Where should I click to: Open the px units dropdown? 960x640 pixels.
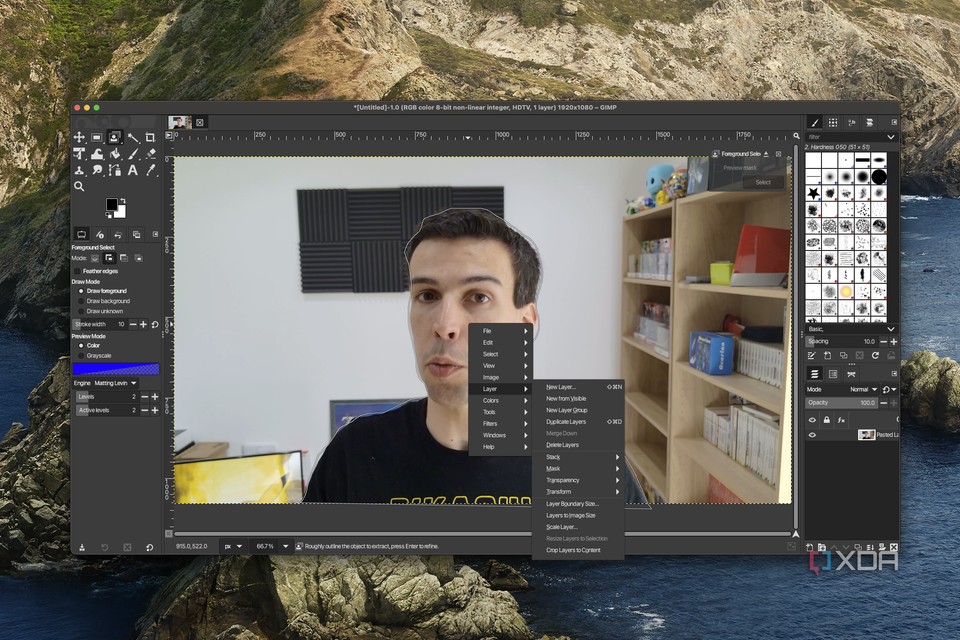tap(233, 546)
